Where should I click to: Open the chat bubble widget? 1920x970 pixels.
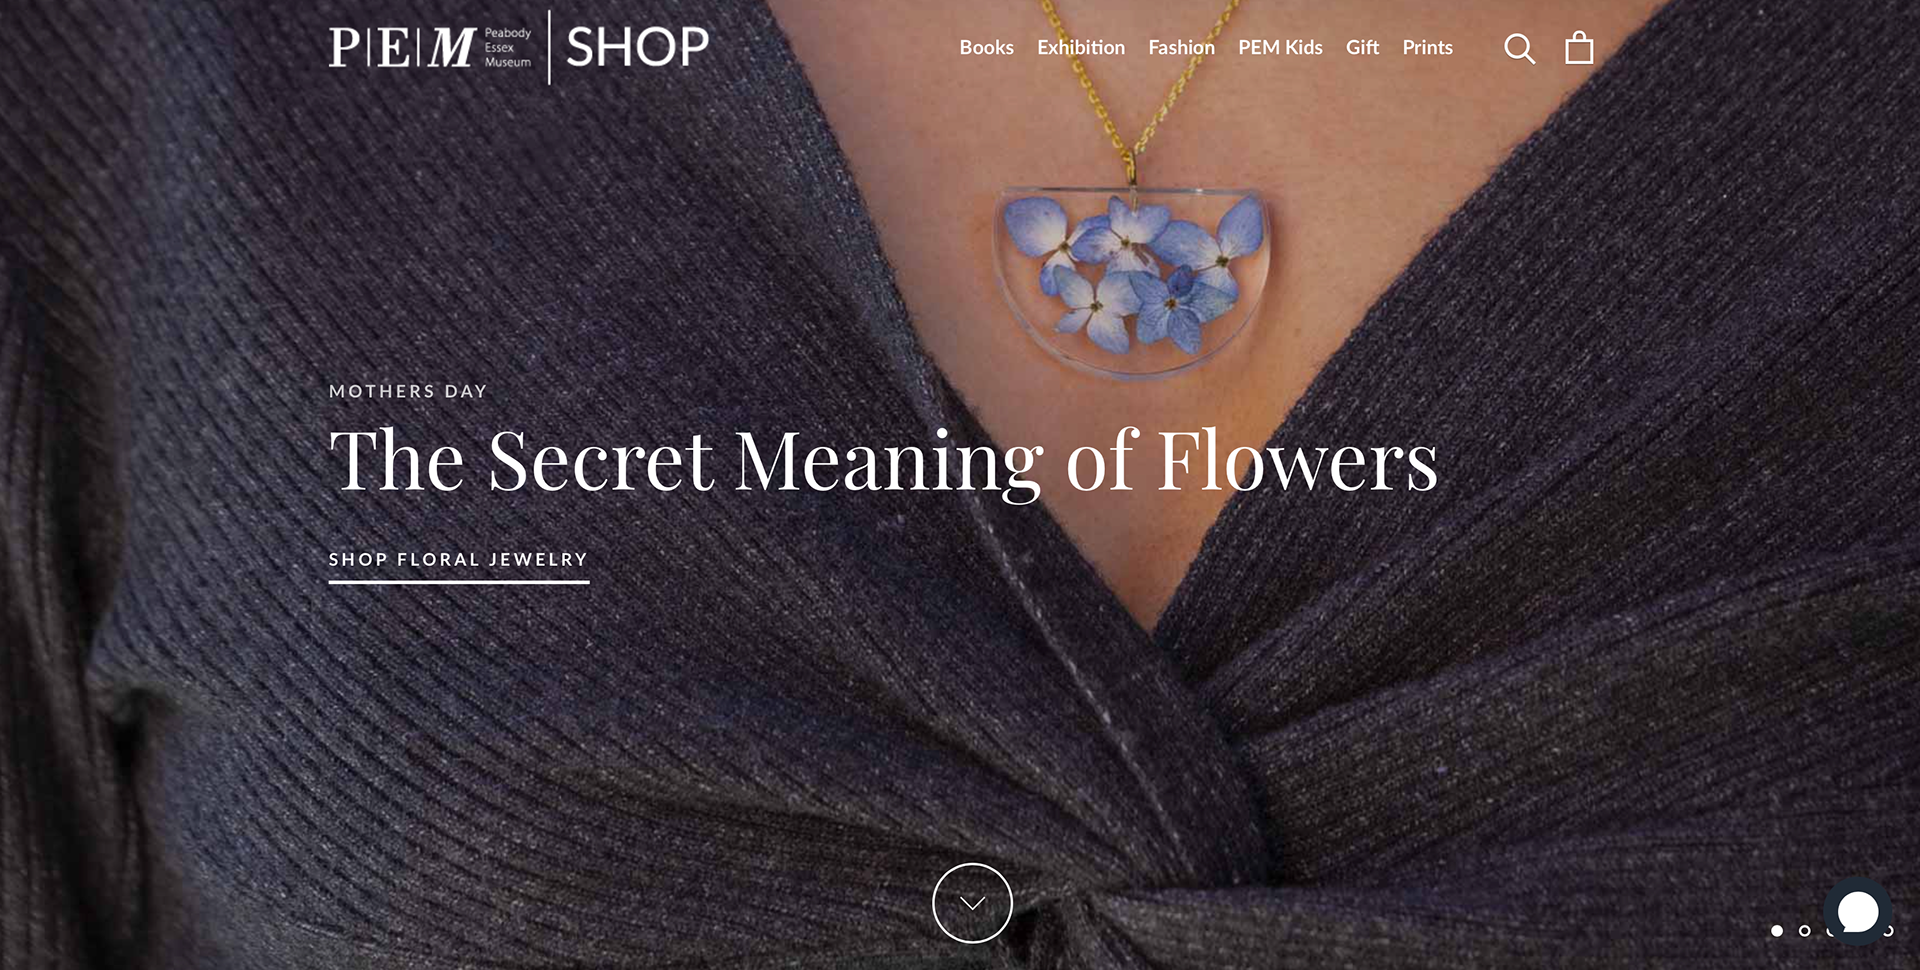tap(1858, 911)
